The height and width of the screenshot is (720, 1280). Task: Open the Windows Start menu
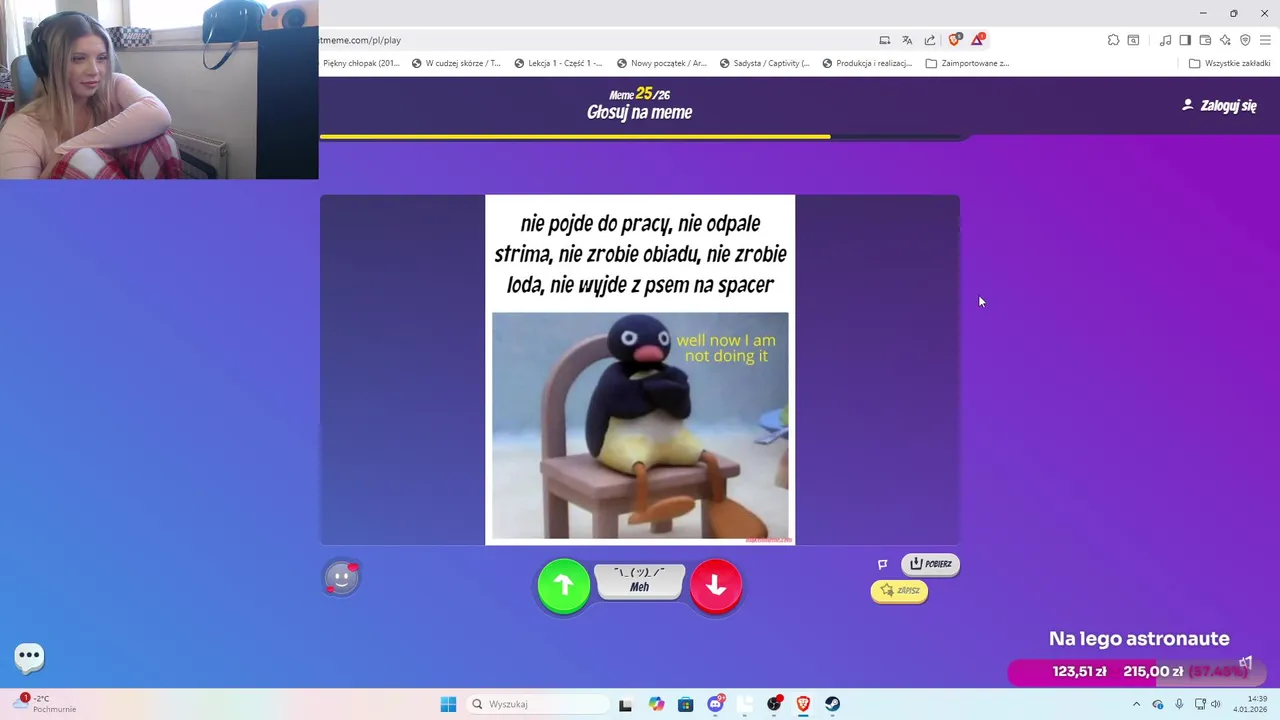pyautogui.click(x=448, y=704)
